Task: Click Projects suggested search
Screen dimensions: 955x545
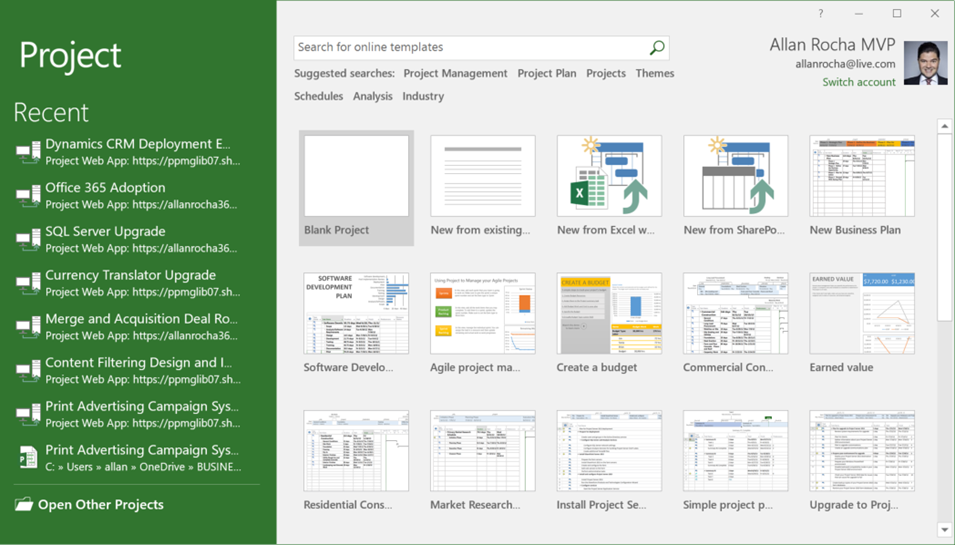Action: (606, 73)
